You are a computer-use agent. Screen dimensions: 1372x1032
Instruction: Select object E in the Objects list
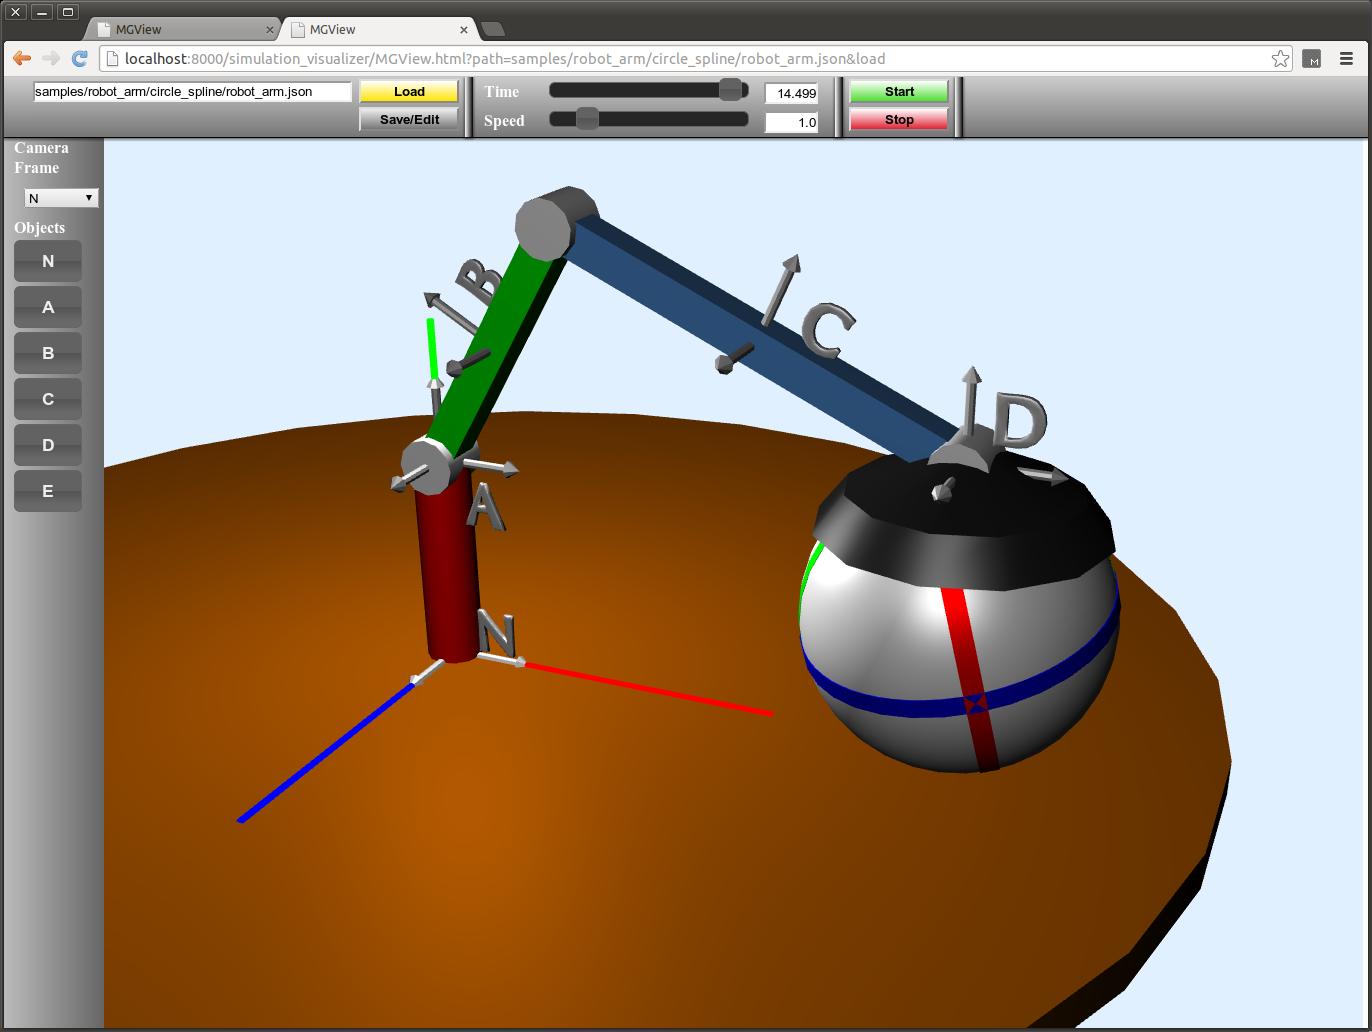point(48,491)
